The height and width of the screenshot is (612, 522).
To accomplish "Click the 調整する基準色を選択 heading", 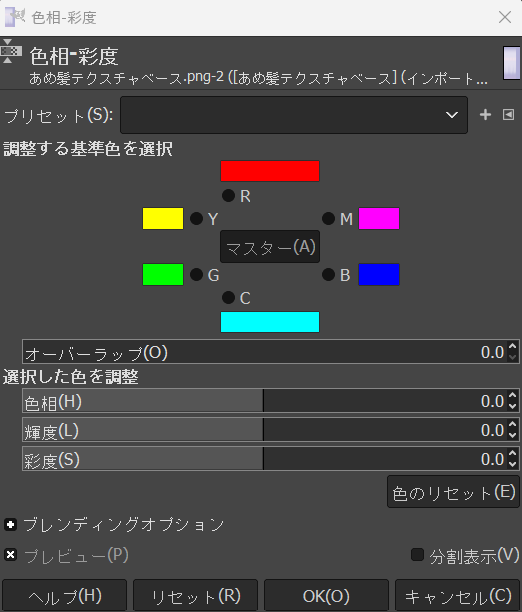I will click(x=88, y=149).
